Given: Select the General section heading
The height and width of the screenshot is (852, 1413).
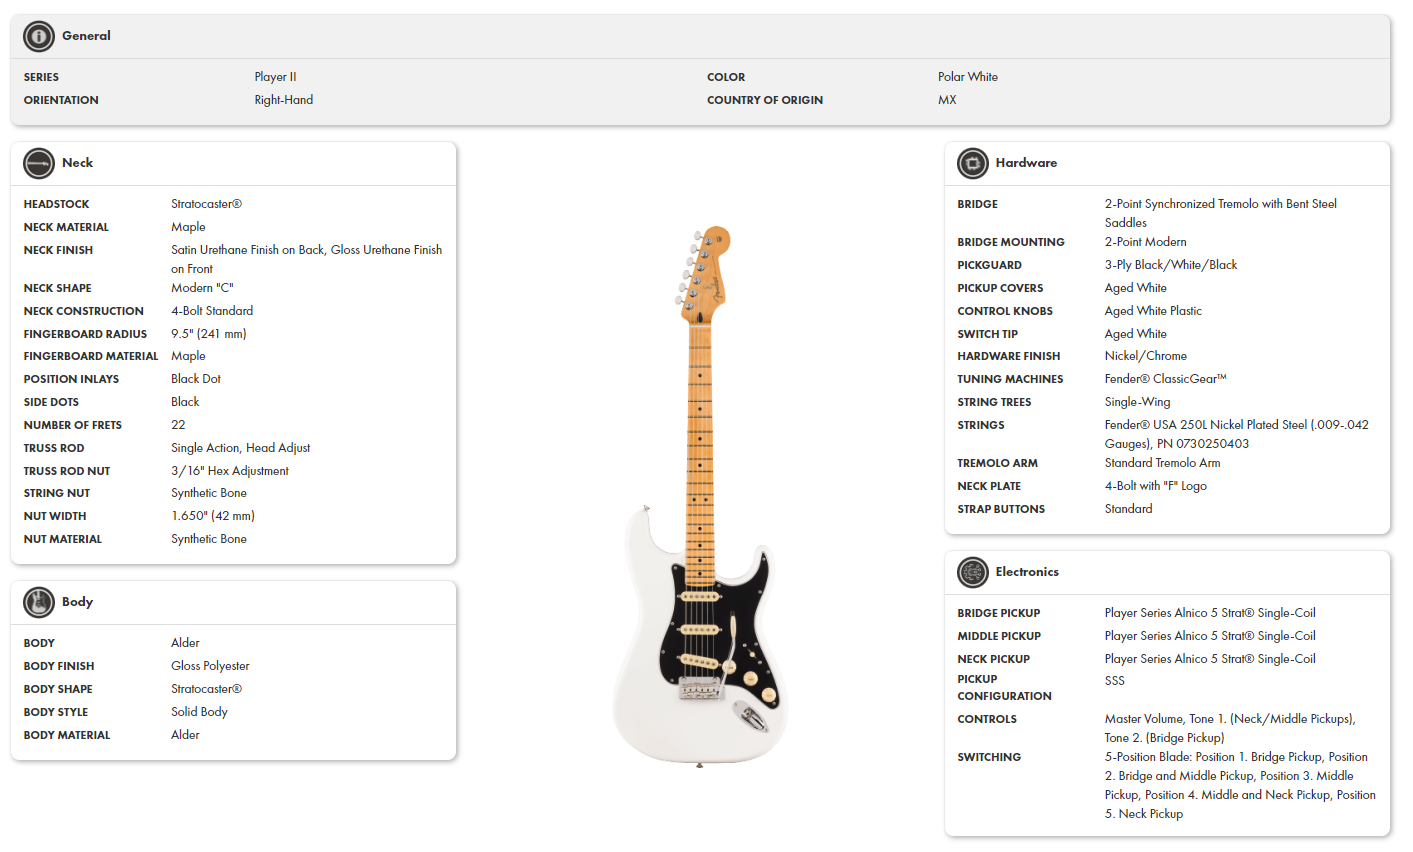Looking at the screenshot, I should (x=86, y=36).
